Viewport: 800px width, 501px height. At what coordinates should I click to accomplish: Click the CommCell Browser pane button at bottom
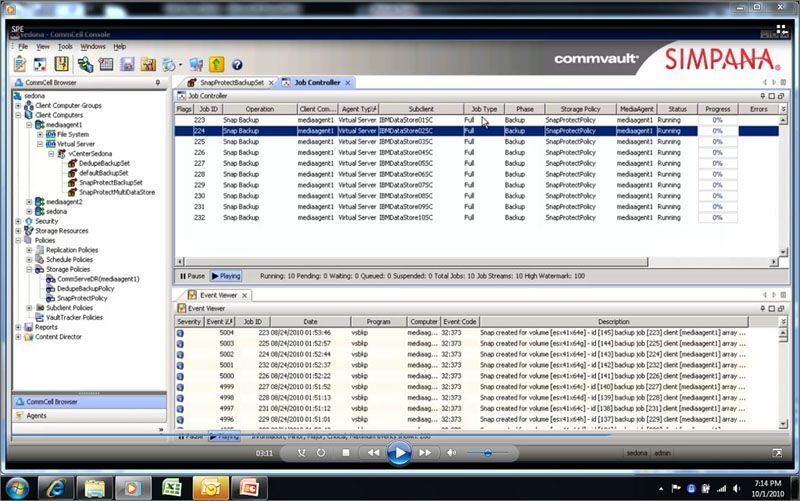pyautogui.click(x=89, y=402)
